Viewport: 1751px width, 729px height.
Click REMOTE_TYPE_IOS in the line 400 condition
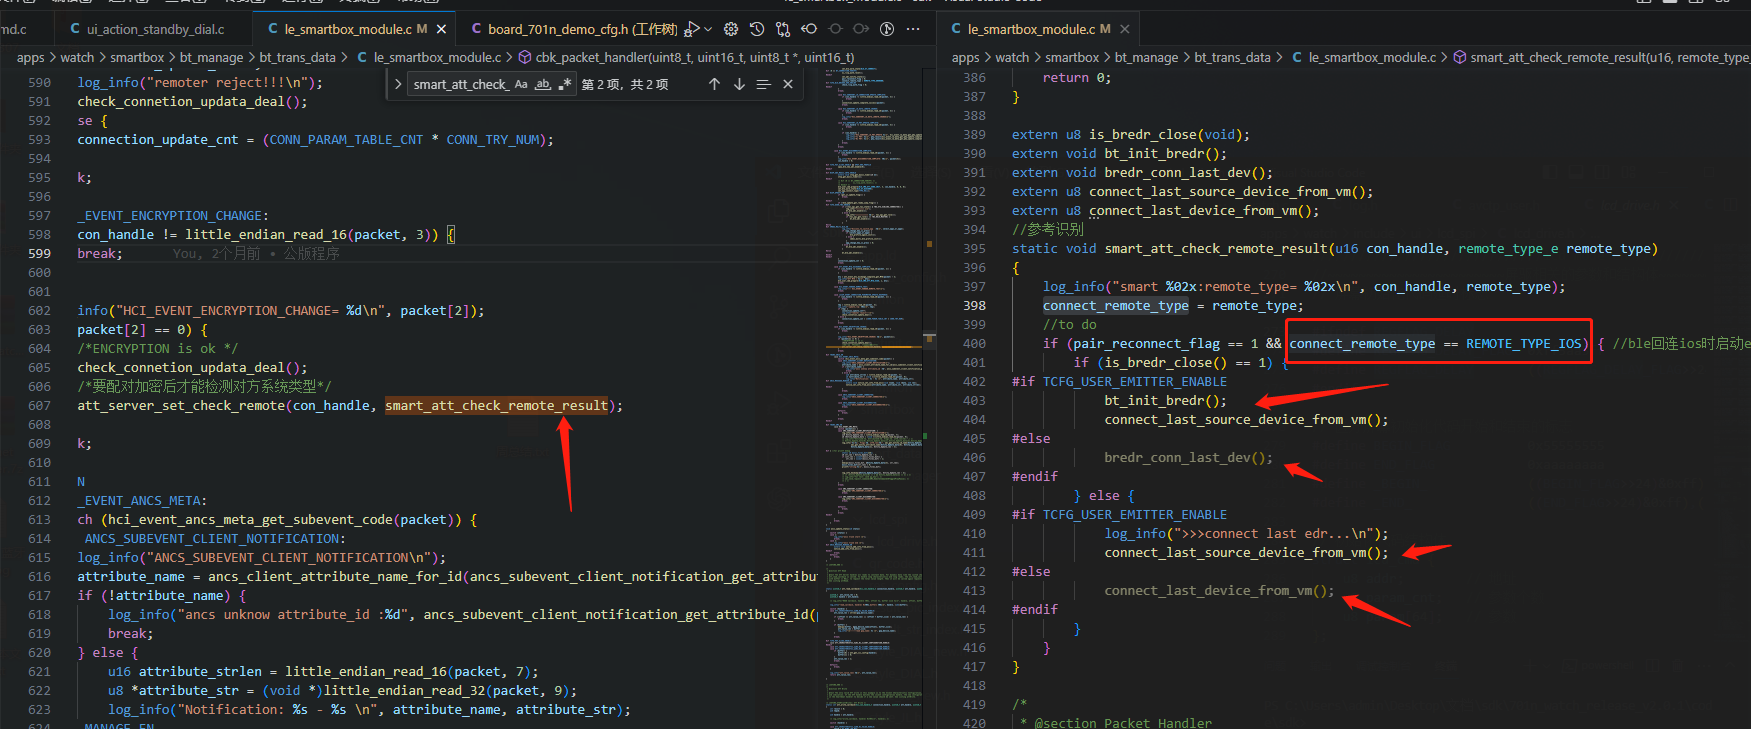tap(1524, 344)
